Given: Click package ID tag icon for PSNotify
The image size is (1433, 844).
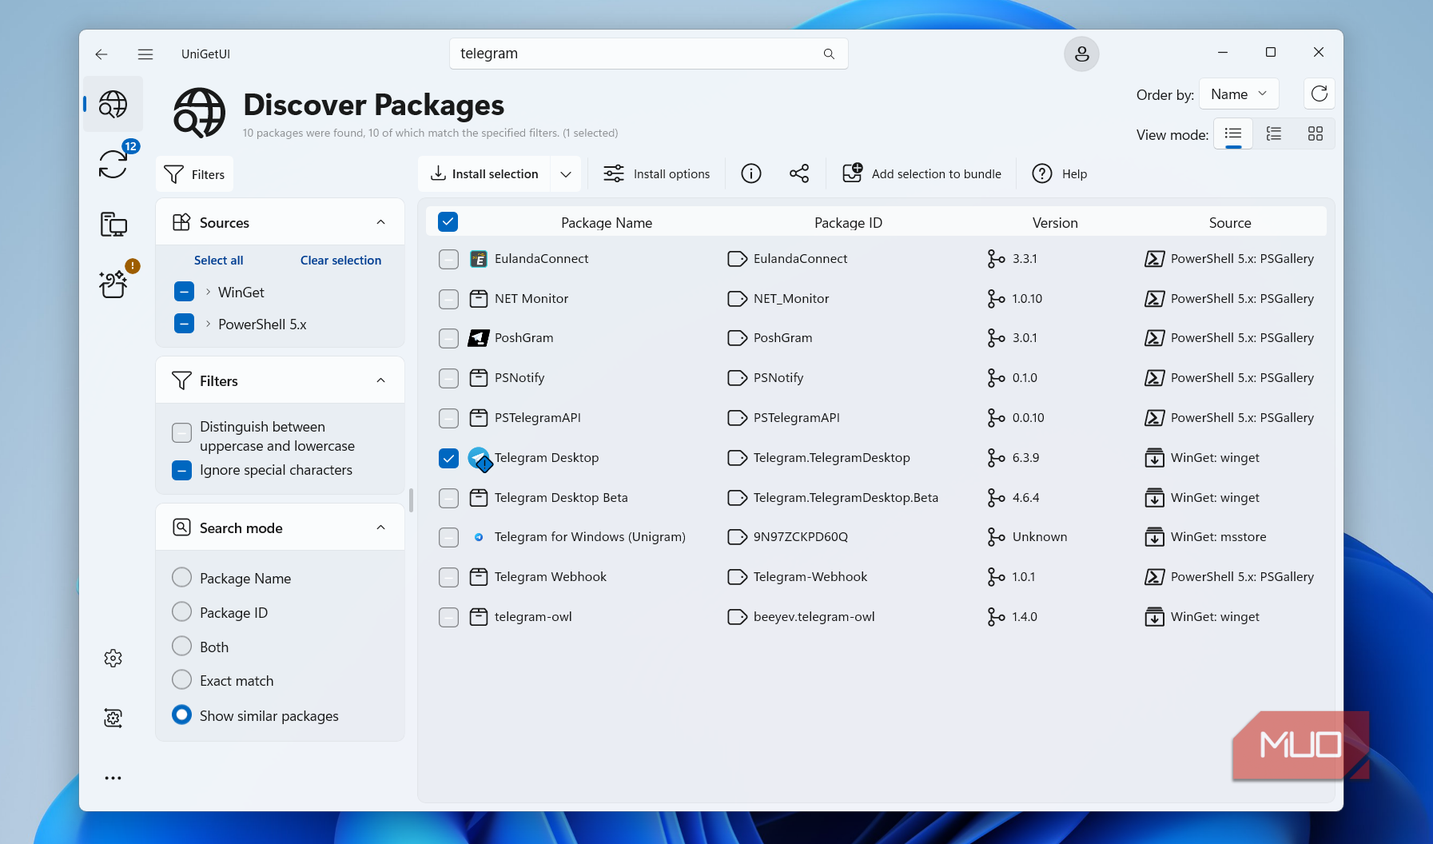Looking at the screenshot, I should coord(737,378).
